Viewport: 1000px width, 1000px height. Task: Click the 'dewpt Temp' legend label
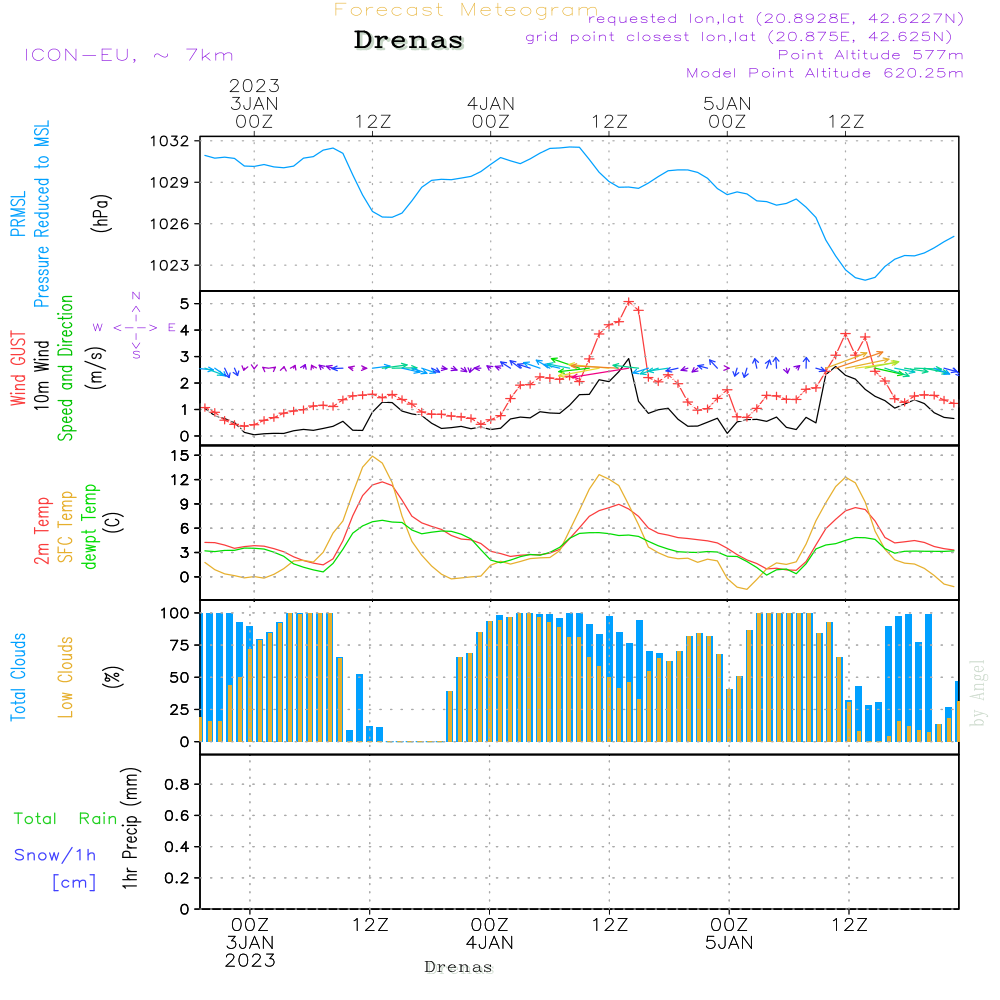(89, 526)
